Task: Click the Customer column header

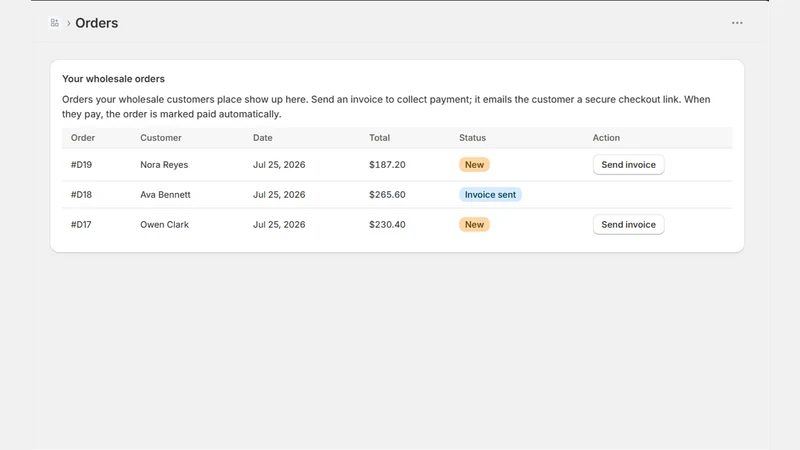Action: [x=161, y=138]
